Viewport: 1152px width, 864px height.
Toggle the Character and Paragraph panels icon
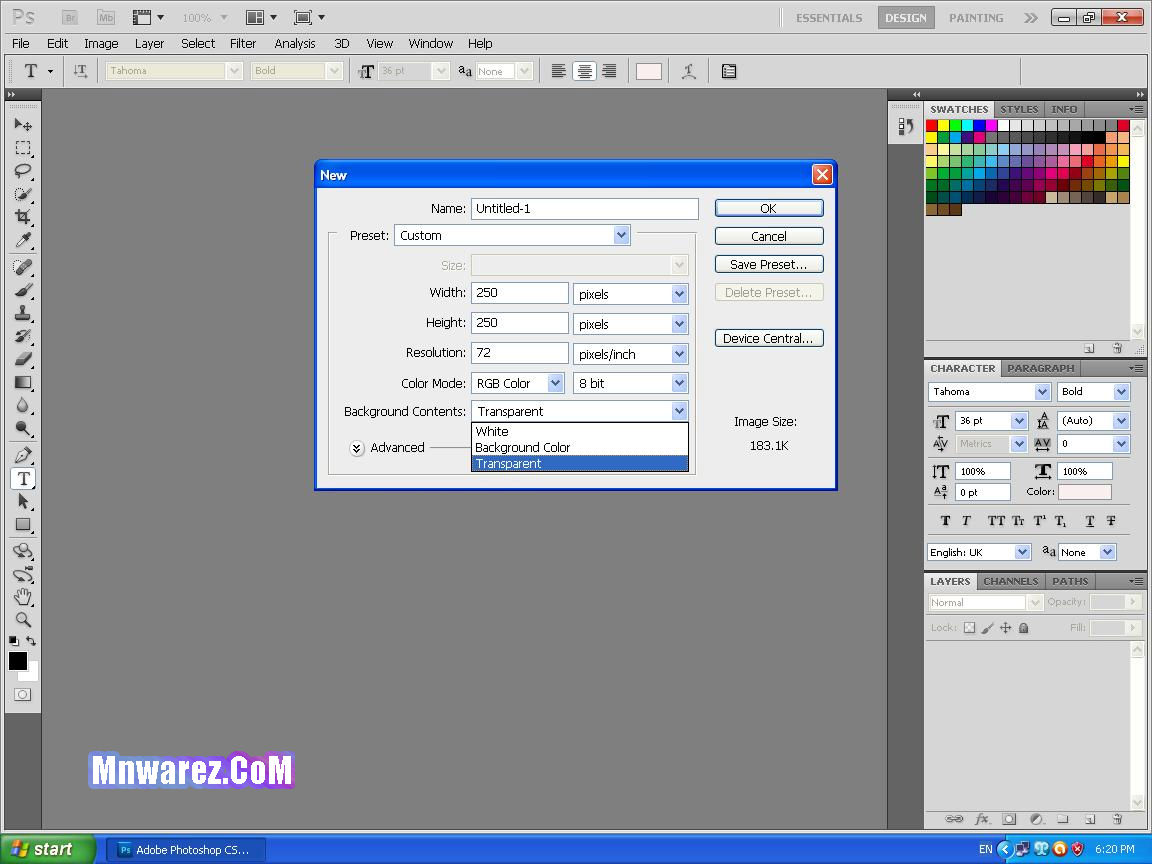pyautogui.click(x=729, y=71)
